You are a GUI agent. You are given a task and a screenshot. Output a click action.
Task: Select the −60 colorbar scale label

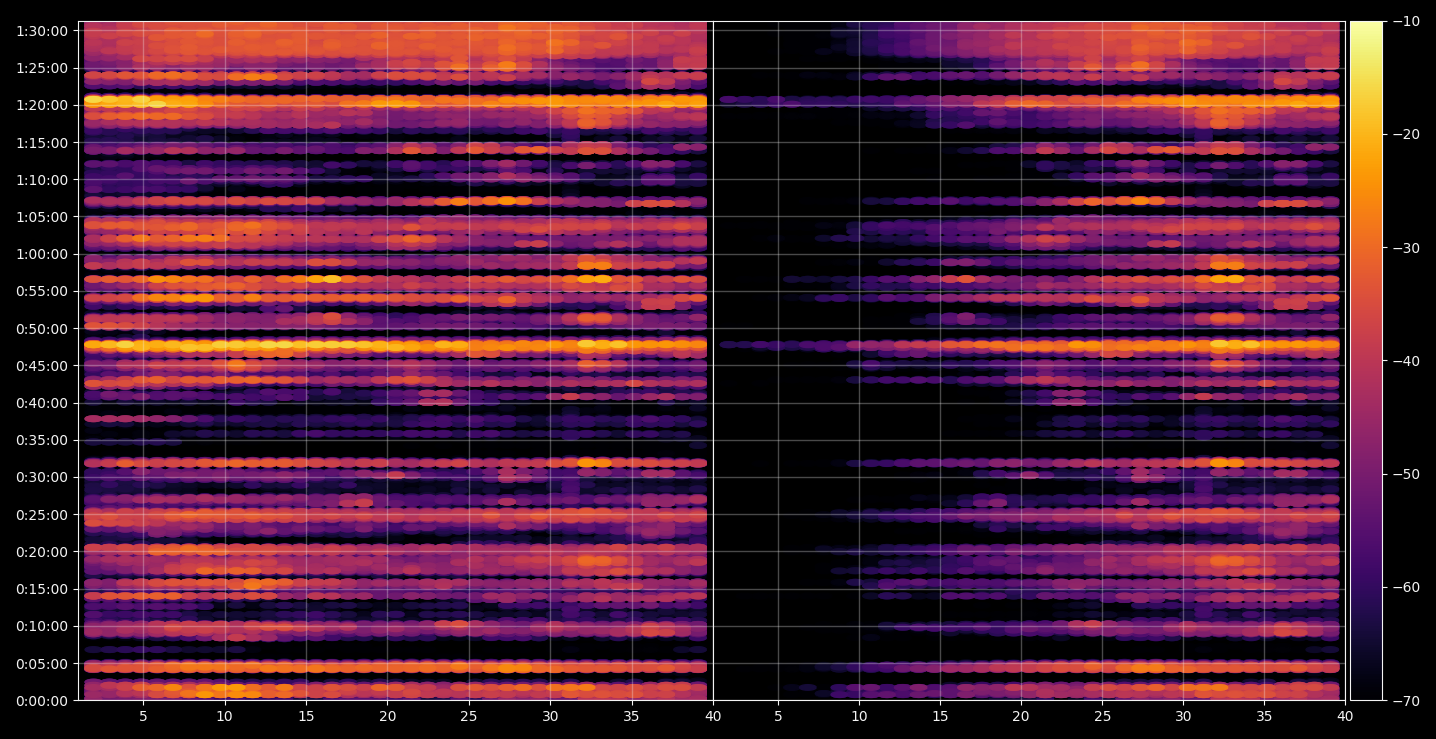click(1406, 587)
